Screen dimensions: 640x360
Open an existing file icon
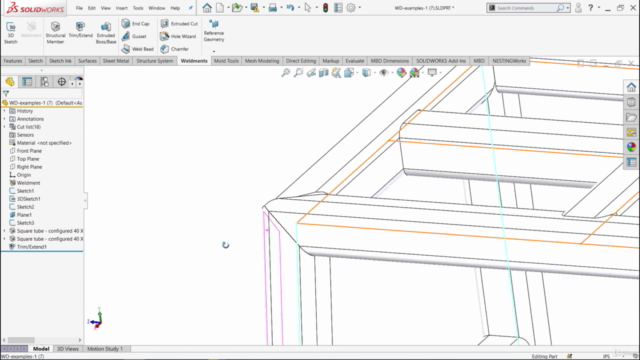(236, 8)
